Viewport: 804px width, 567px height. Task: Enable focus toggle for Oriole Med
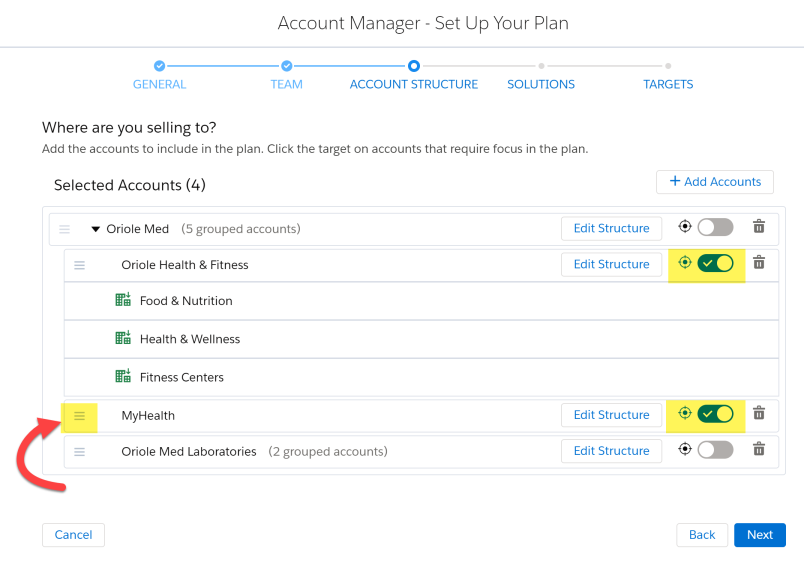[x=715, y=227]
